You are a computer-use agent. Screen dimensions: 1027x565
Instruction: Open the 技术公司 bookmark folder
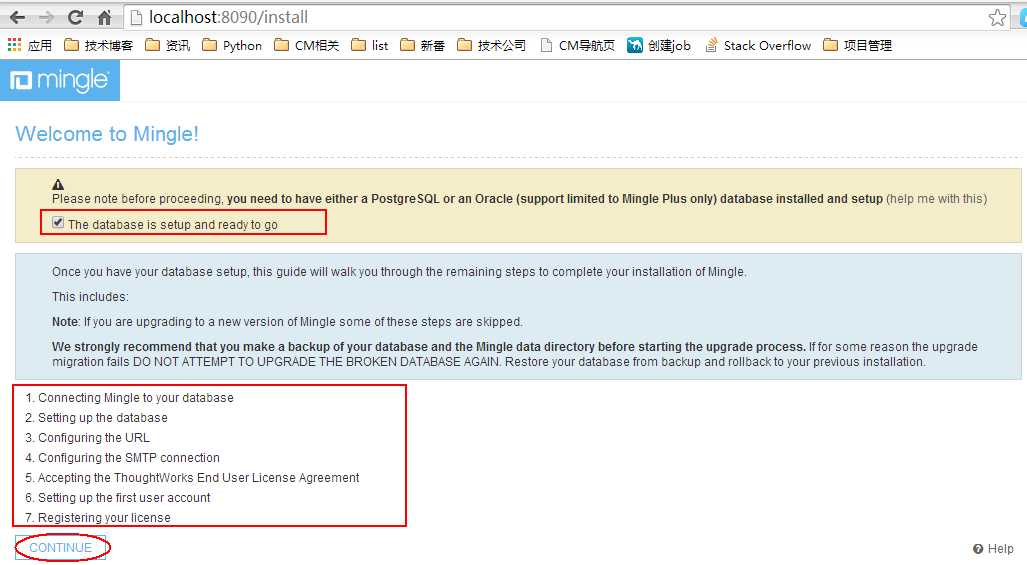tap(491, 45)
